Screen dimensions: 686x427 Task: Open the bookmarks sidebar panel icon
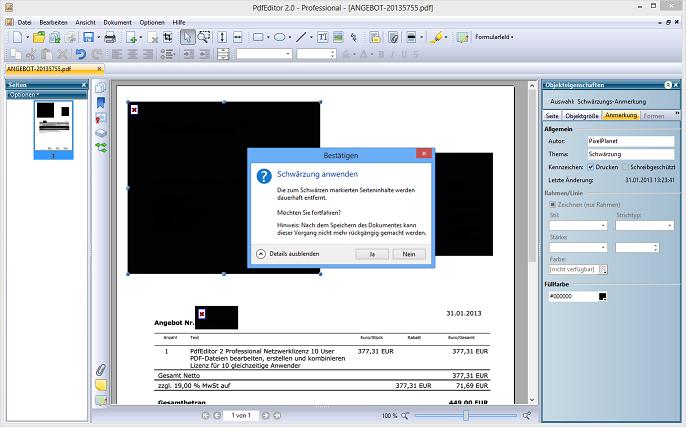click(101, 103)
